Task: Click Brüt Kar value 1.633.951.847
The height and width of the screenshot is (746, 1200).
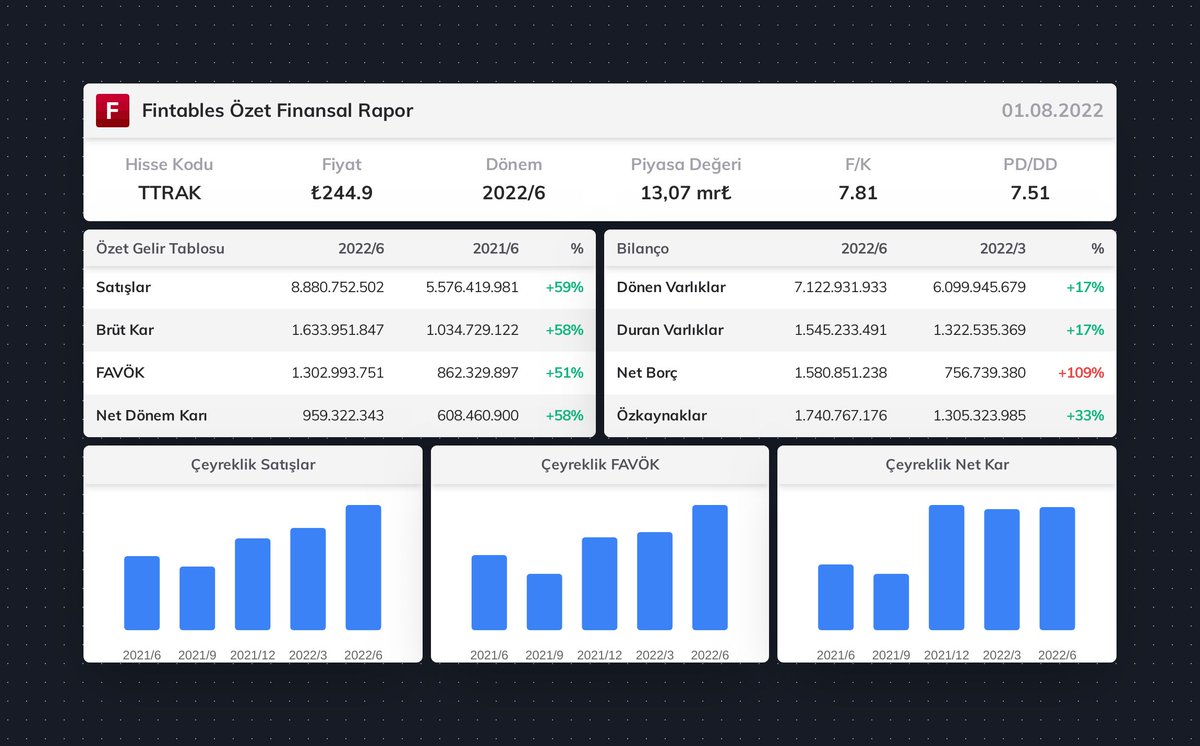Action: 337,330
